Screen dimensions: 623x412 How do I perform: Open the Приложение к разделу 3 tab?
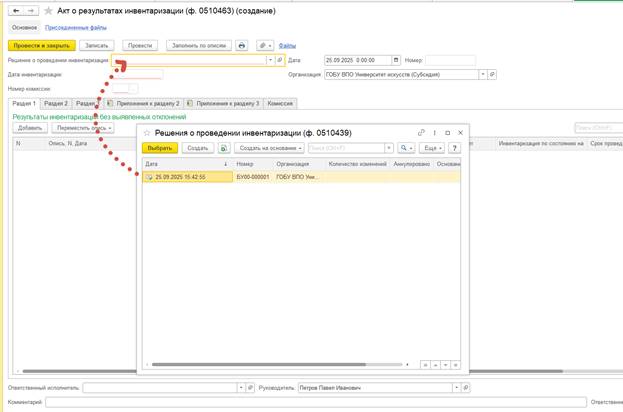[223, 104]
